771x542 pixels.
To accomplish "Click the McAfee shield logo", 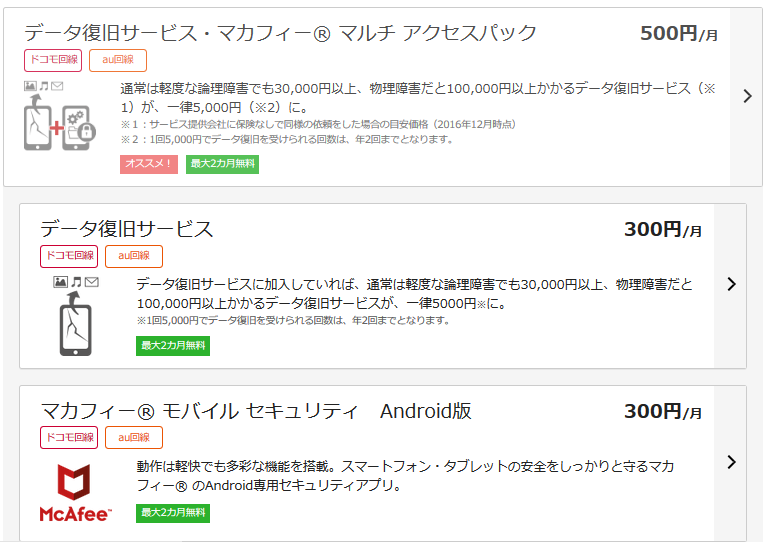I will [x=76, y=483].
